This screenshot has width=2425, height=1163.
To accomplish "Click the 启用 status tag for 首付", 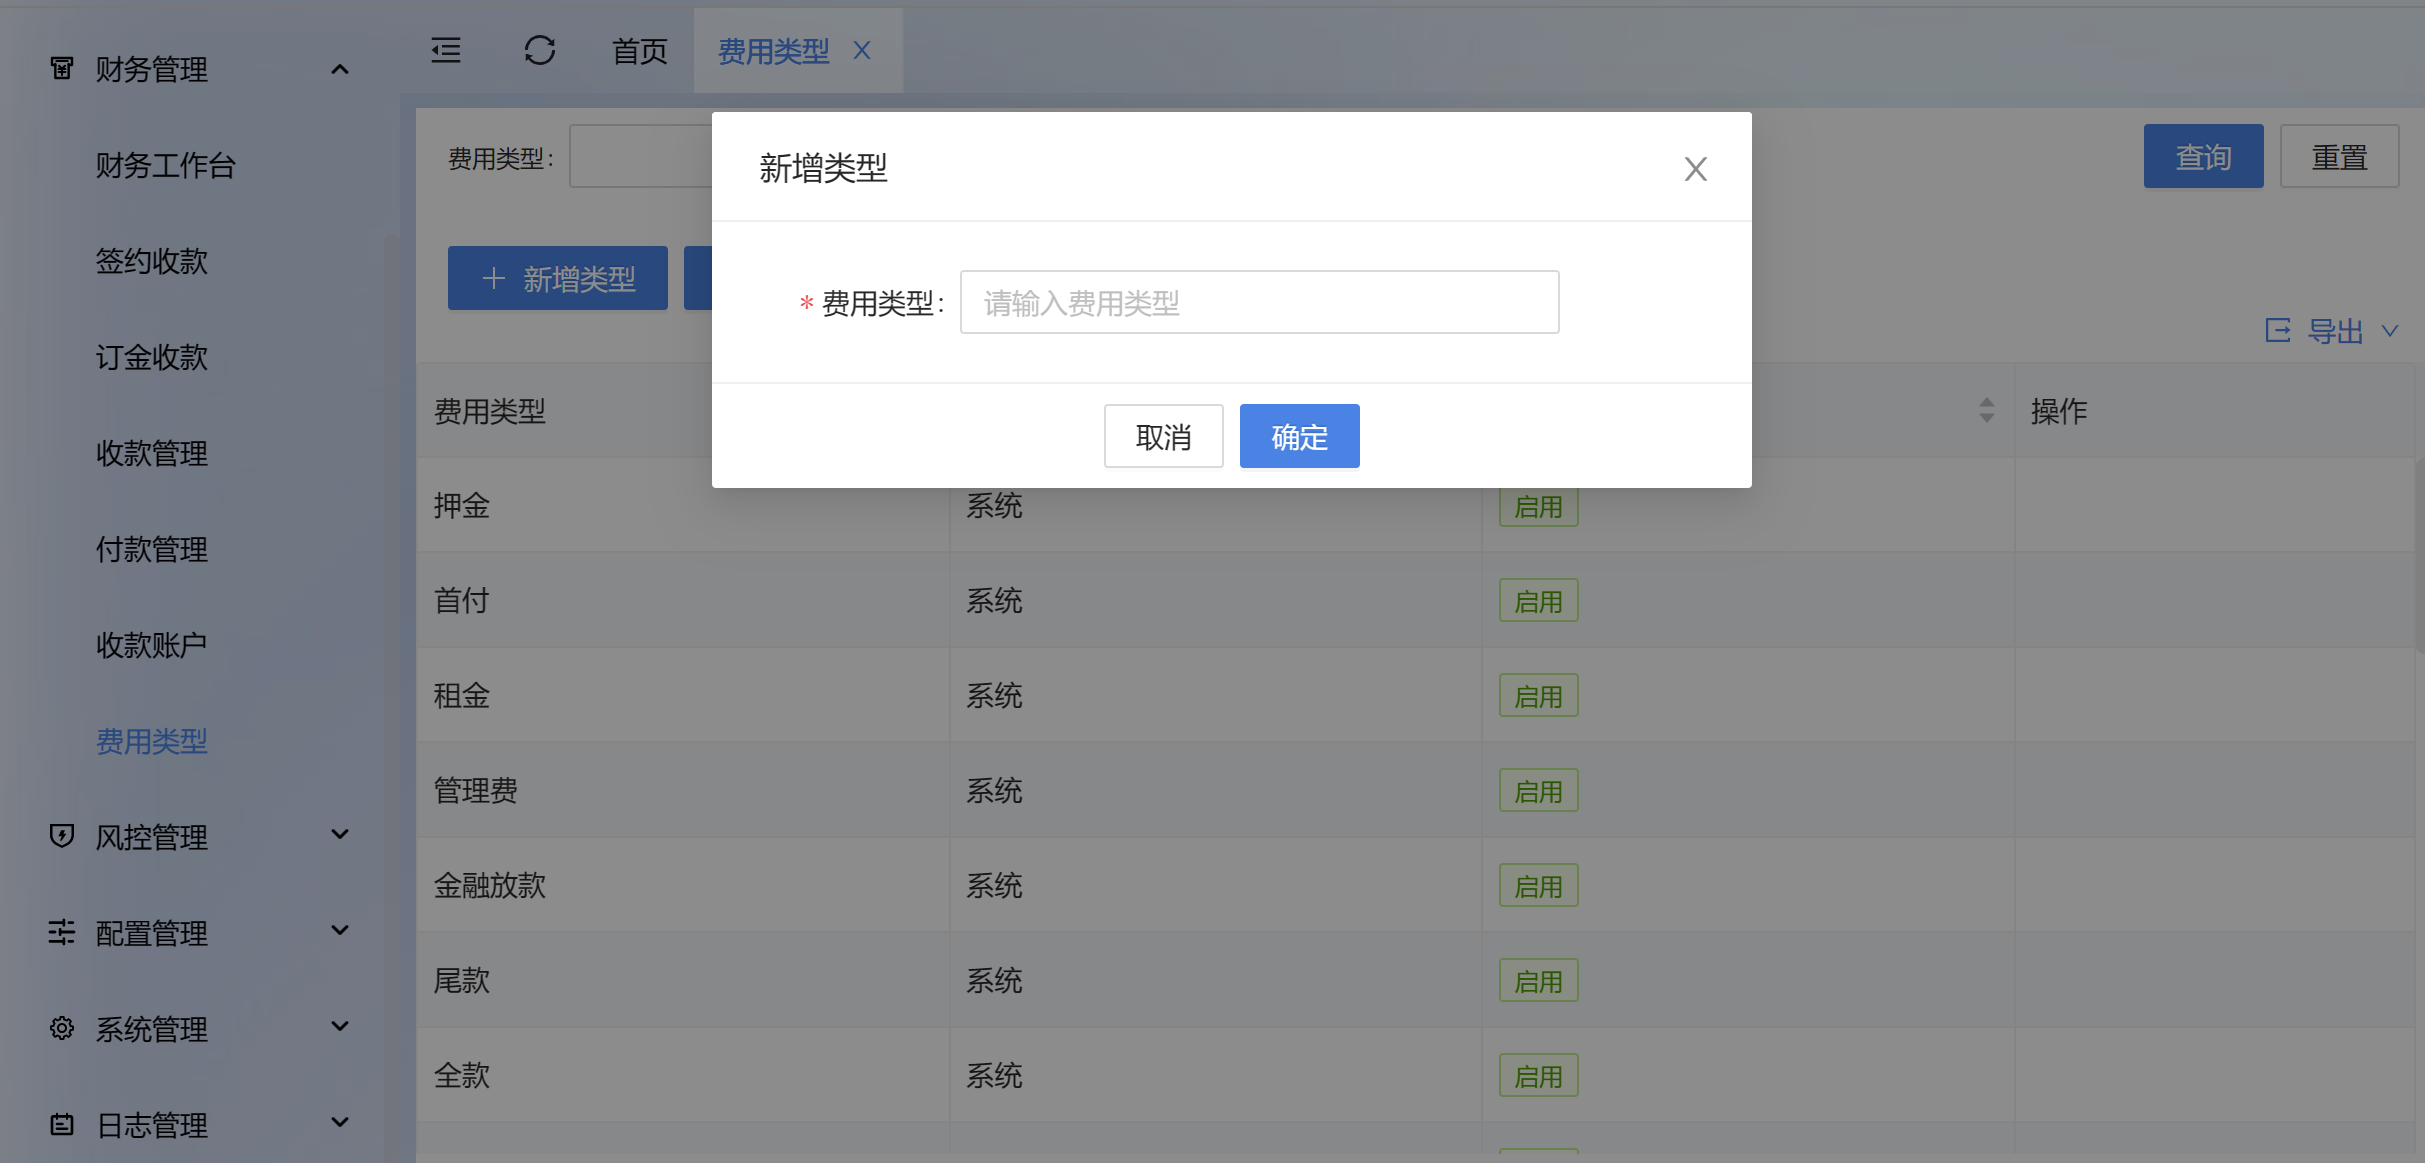I will (x=1538, y=601).
